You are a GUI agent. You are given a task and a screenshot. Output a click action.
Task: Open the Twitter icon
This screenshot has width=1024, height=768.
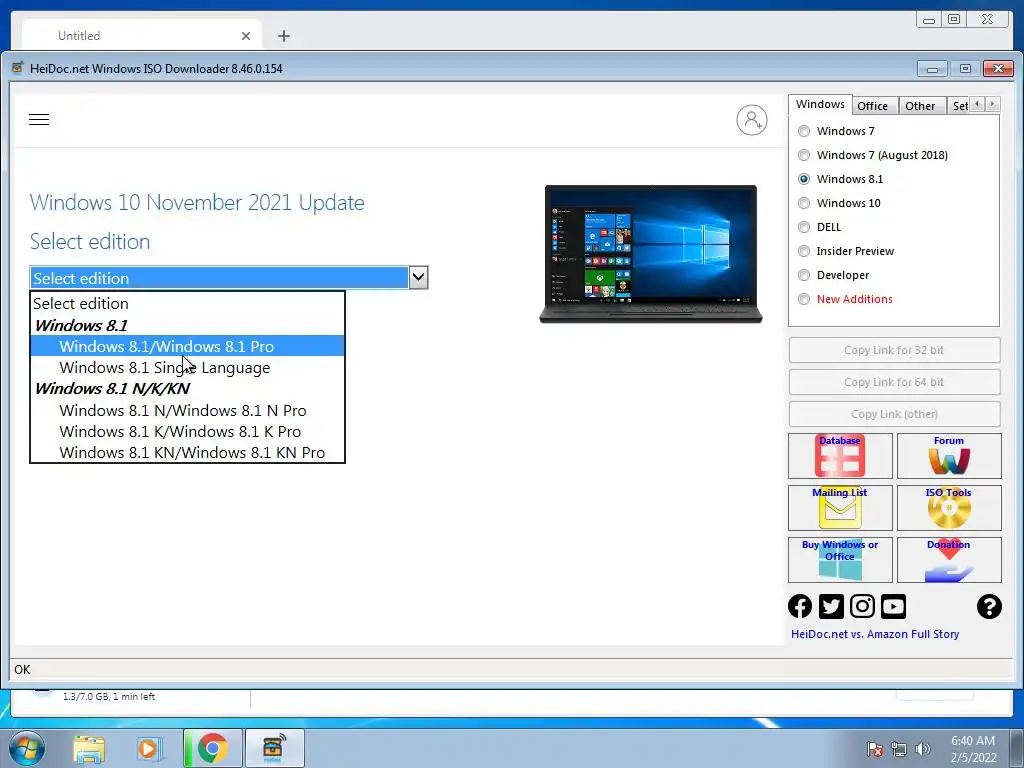click(x=831, y=606)
